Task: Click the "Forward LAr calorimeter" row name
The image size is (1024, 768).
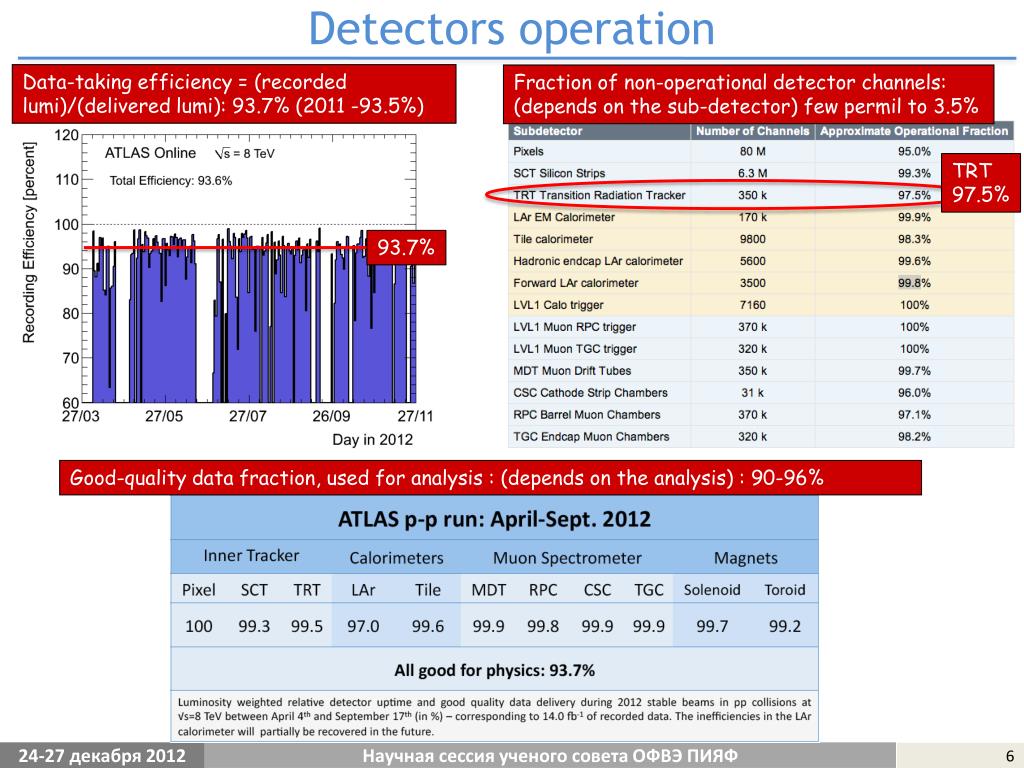Action: pos(576,283)
